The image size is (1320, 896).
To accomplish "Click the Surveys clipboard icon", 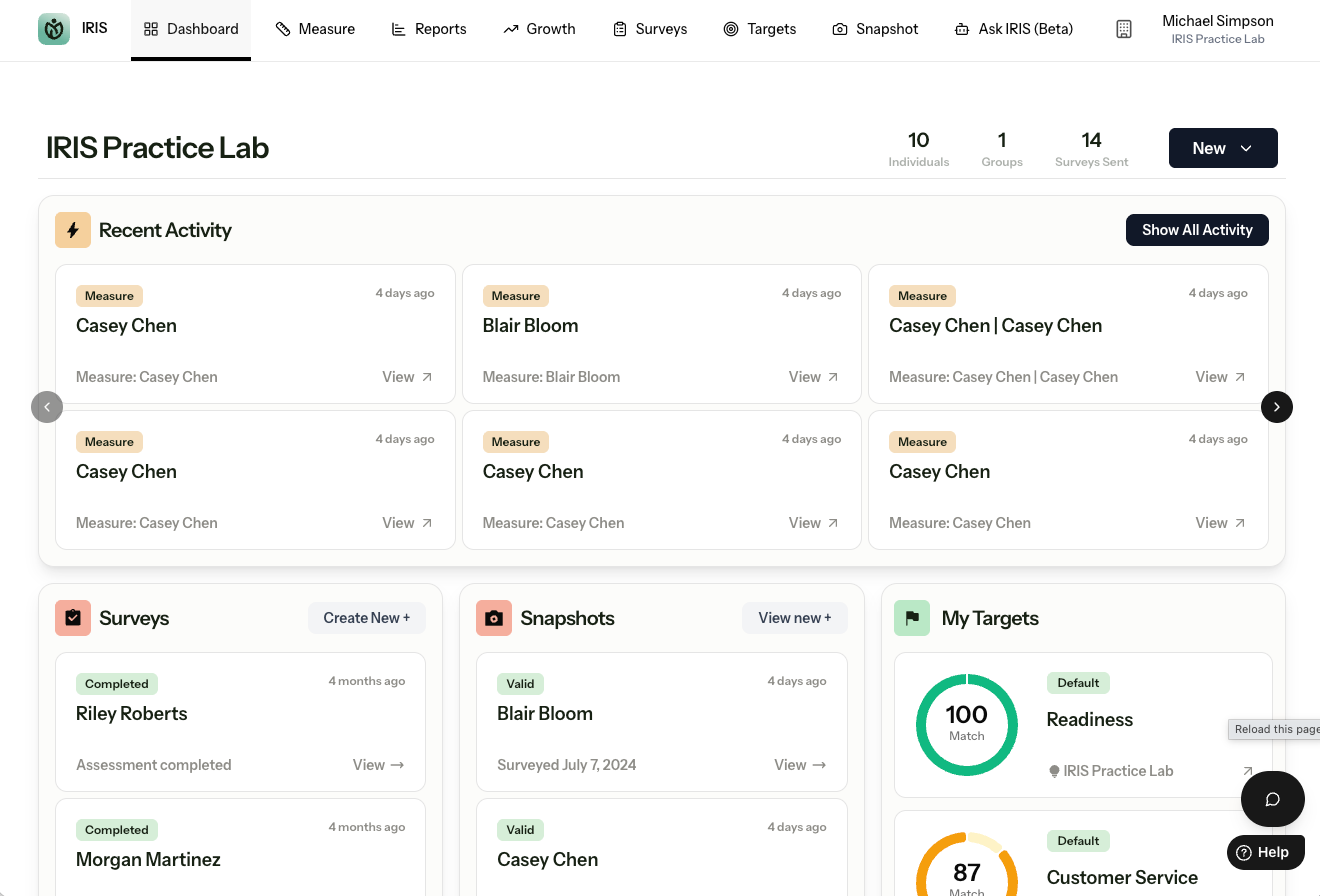I will (73, 618).
